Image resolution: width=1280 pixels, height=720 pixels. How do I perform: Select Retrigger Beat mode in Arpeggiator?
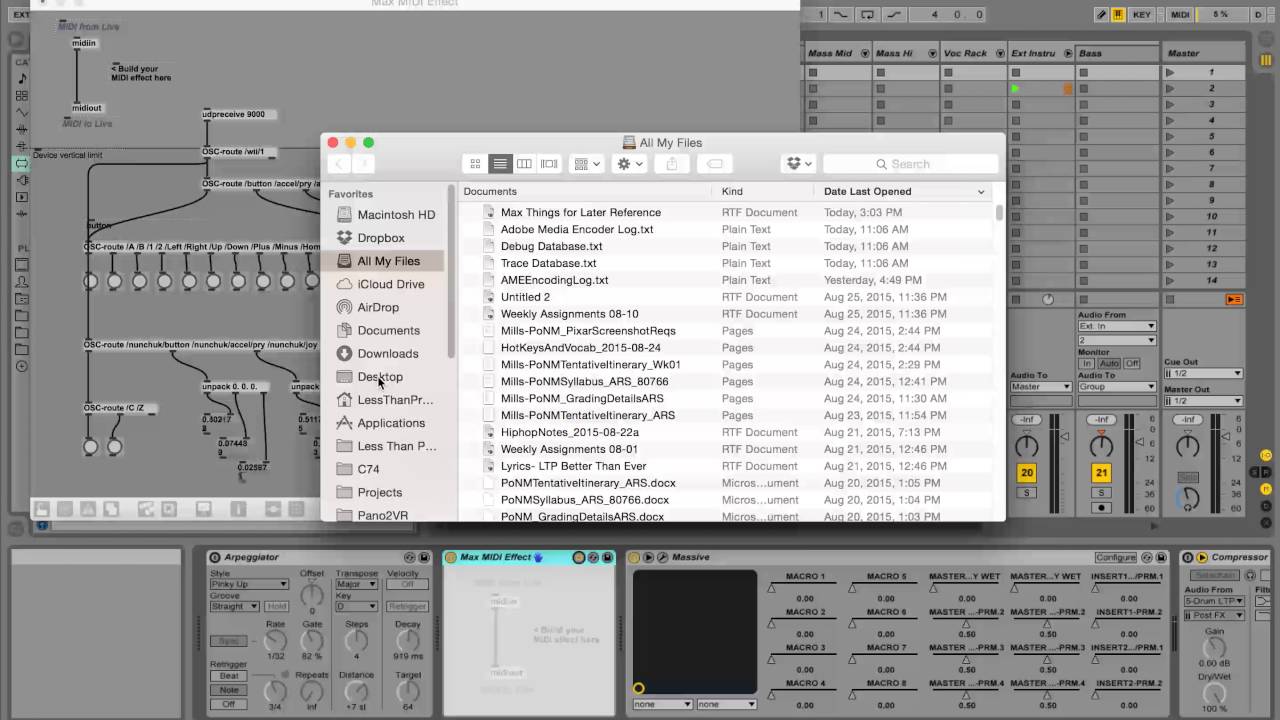tap(229, 676)
